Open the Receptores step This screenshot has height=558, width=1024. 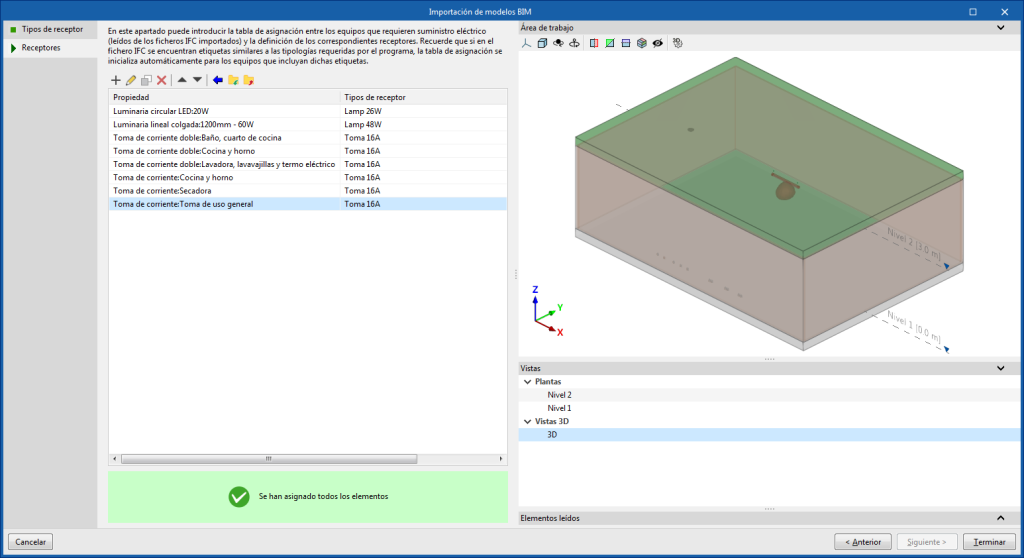[x=51, y=48]
